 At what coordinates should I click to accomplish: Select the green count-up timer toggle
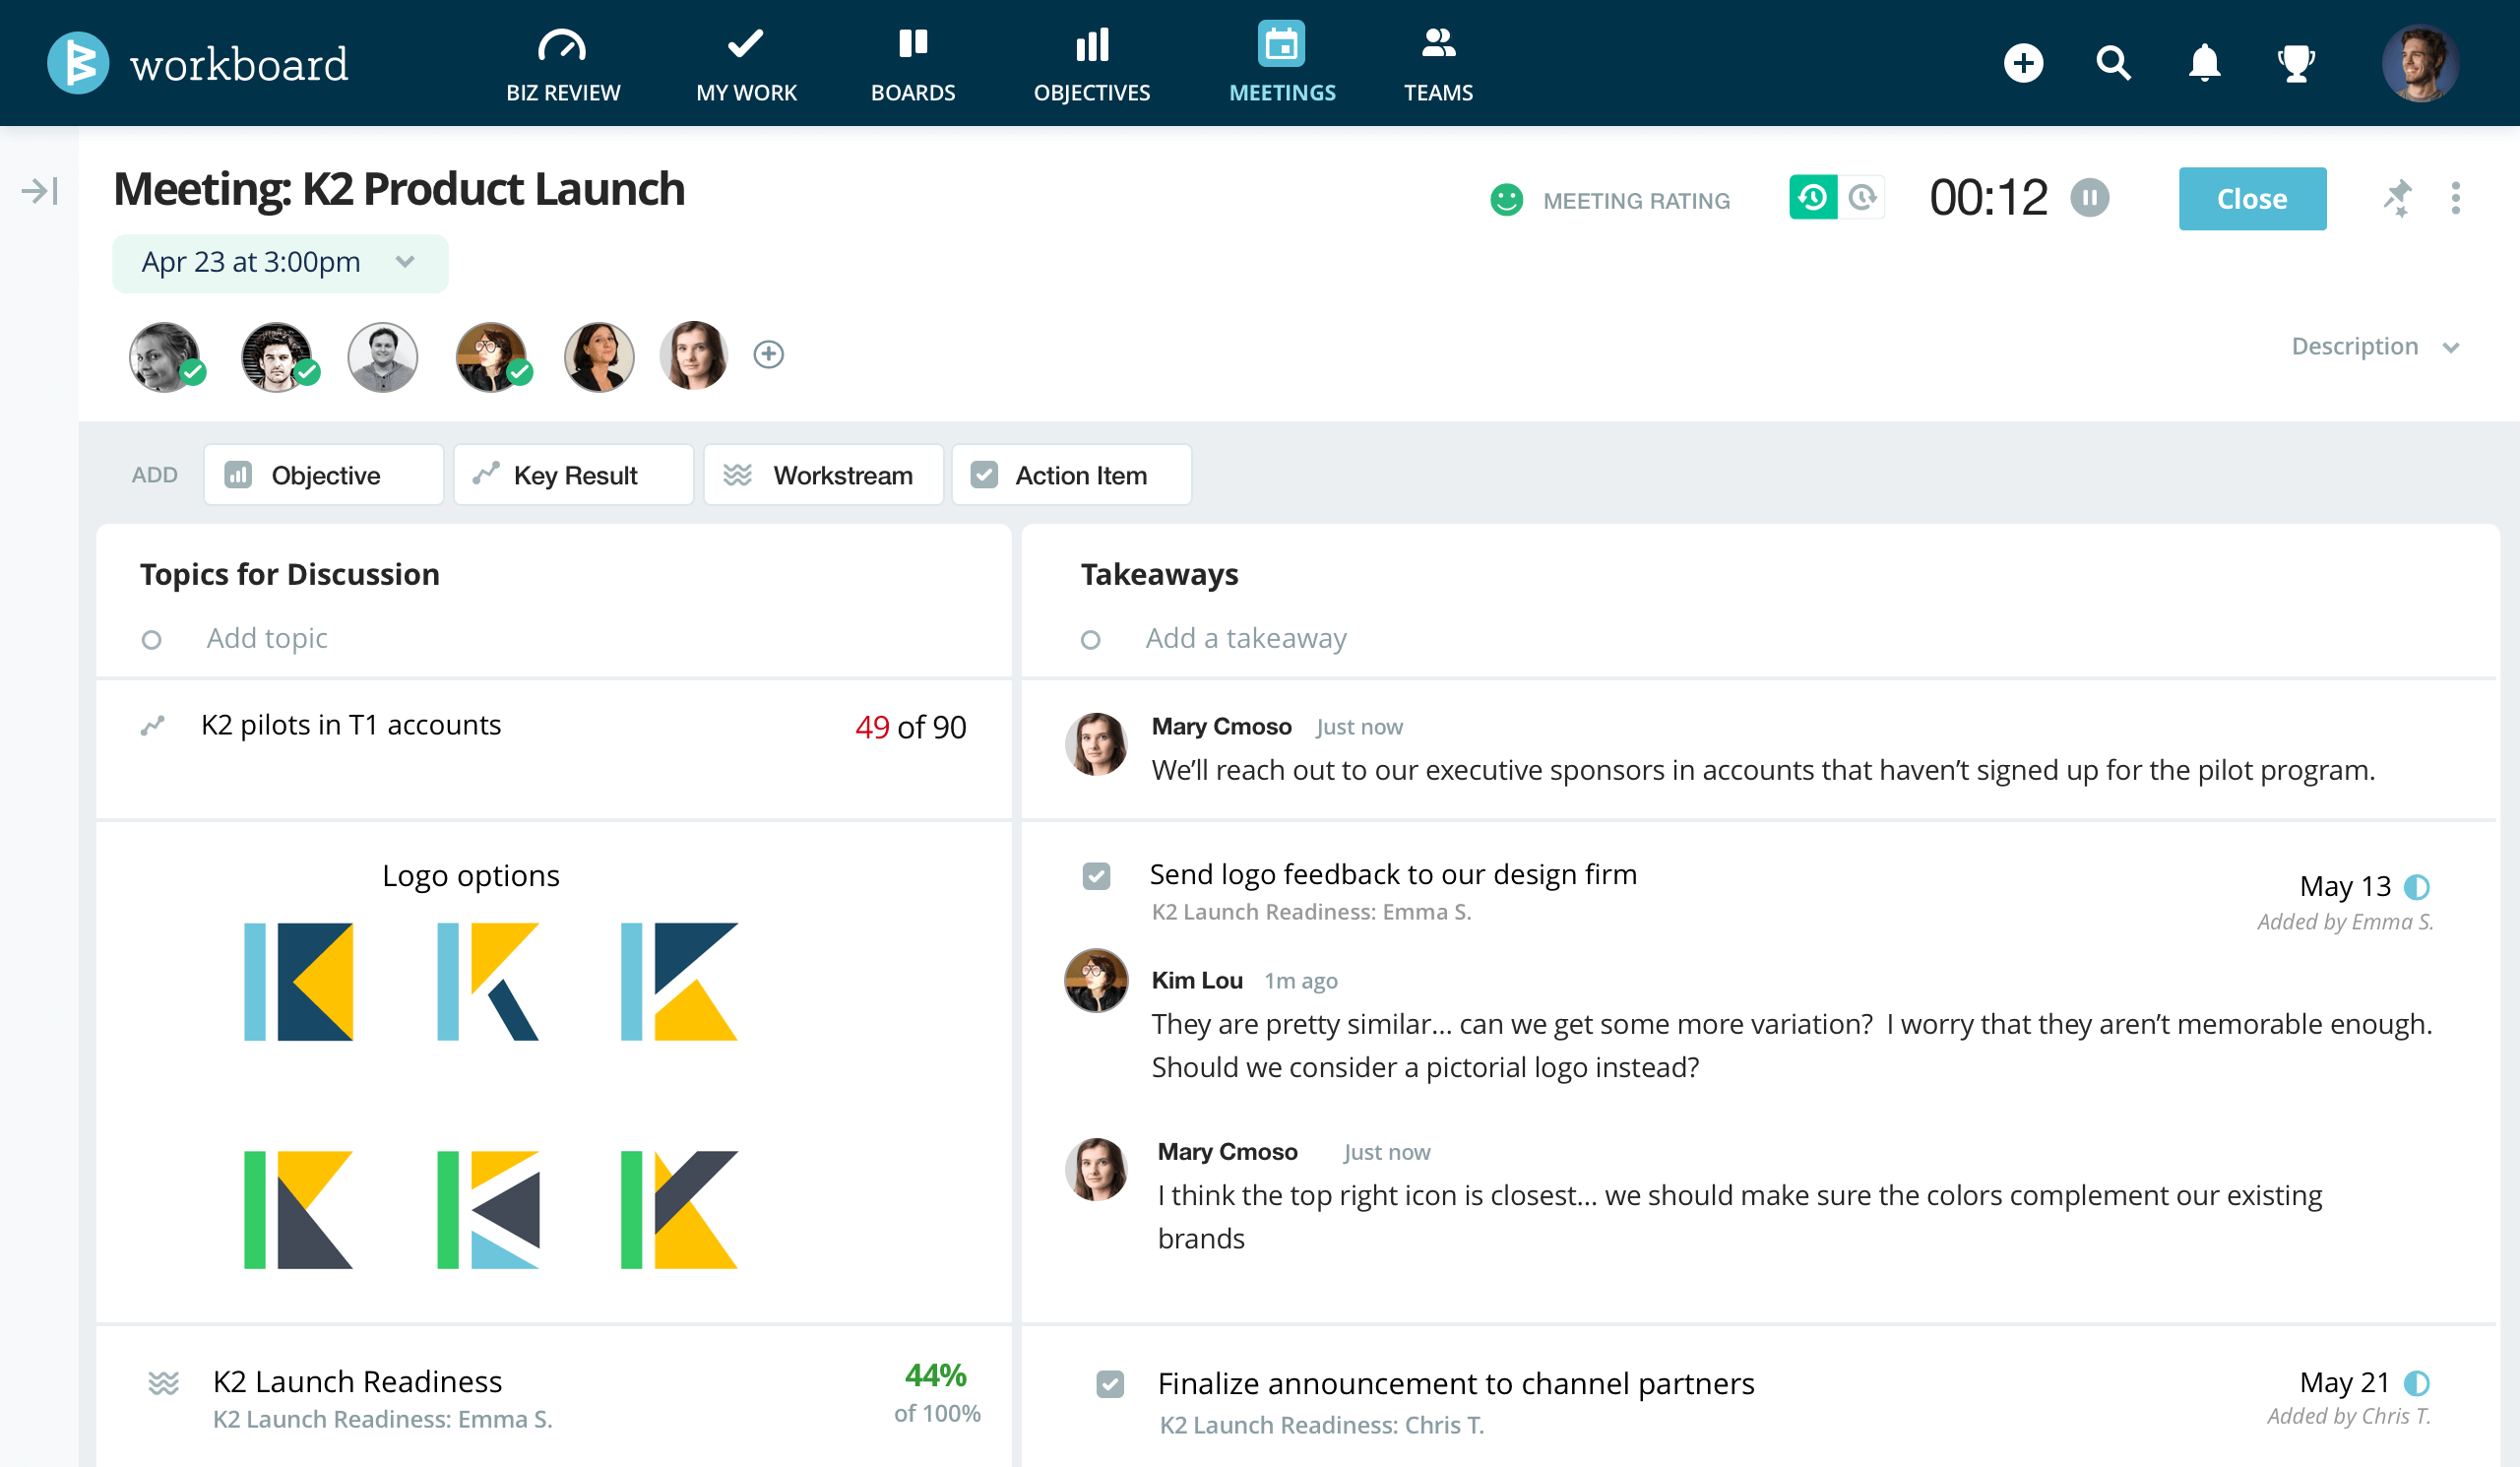point(1813,197)
